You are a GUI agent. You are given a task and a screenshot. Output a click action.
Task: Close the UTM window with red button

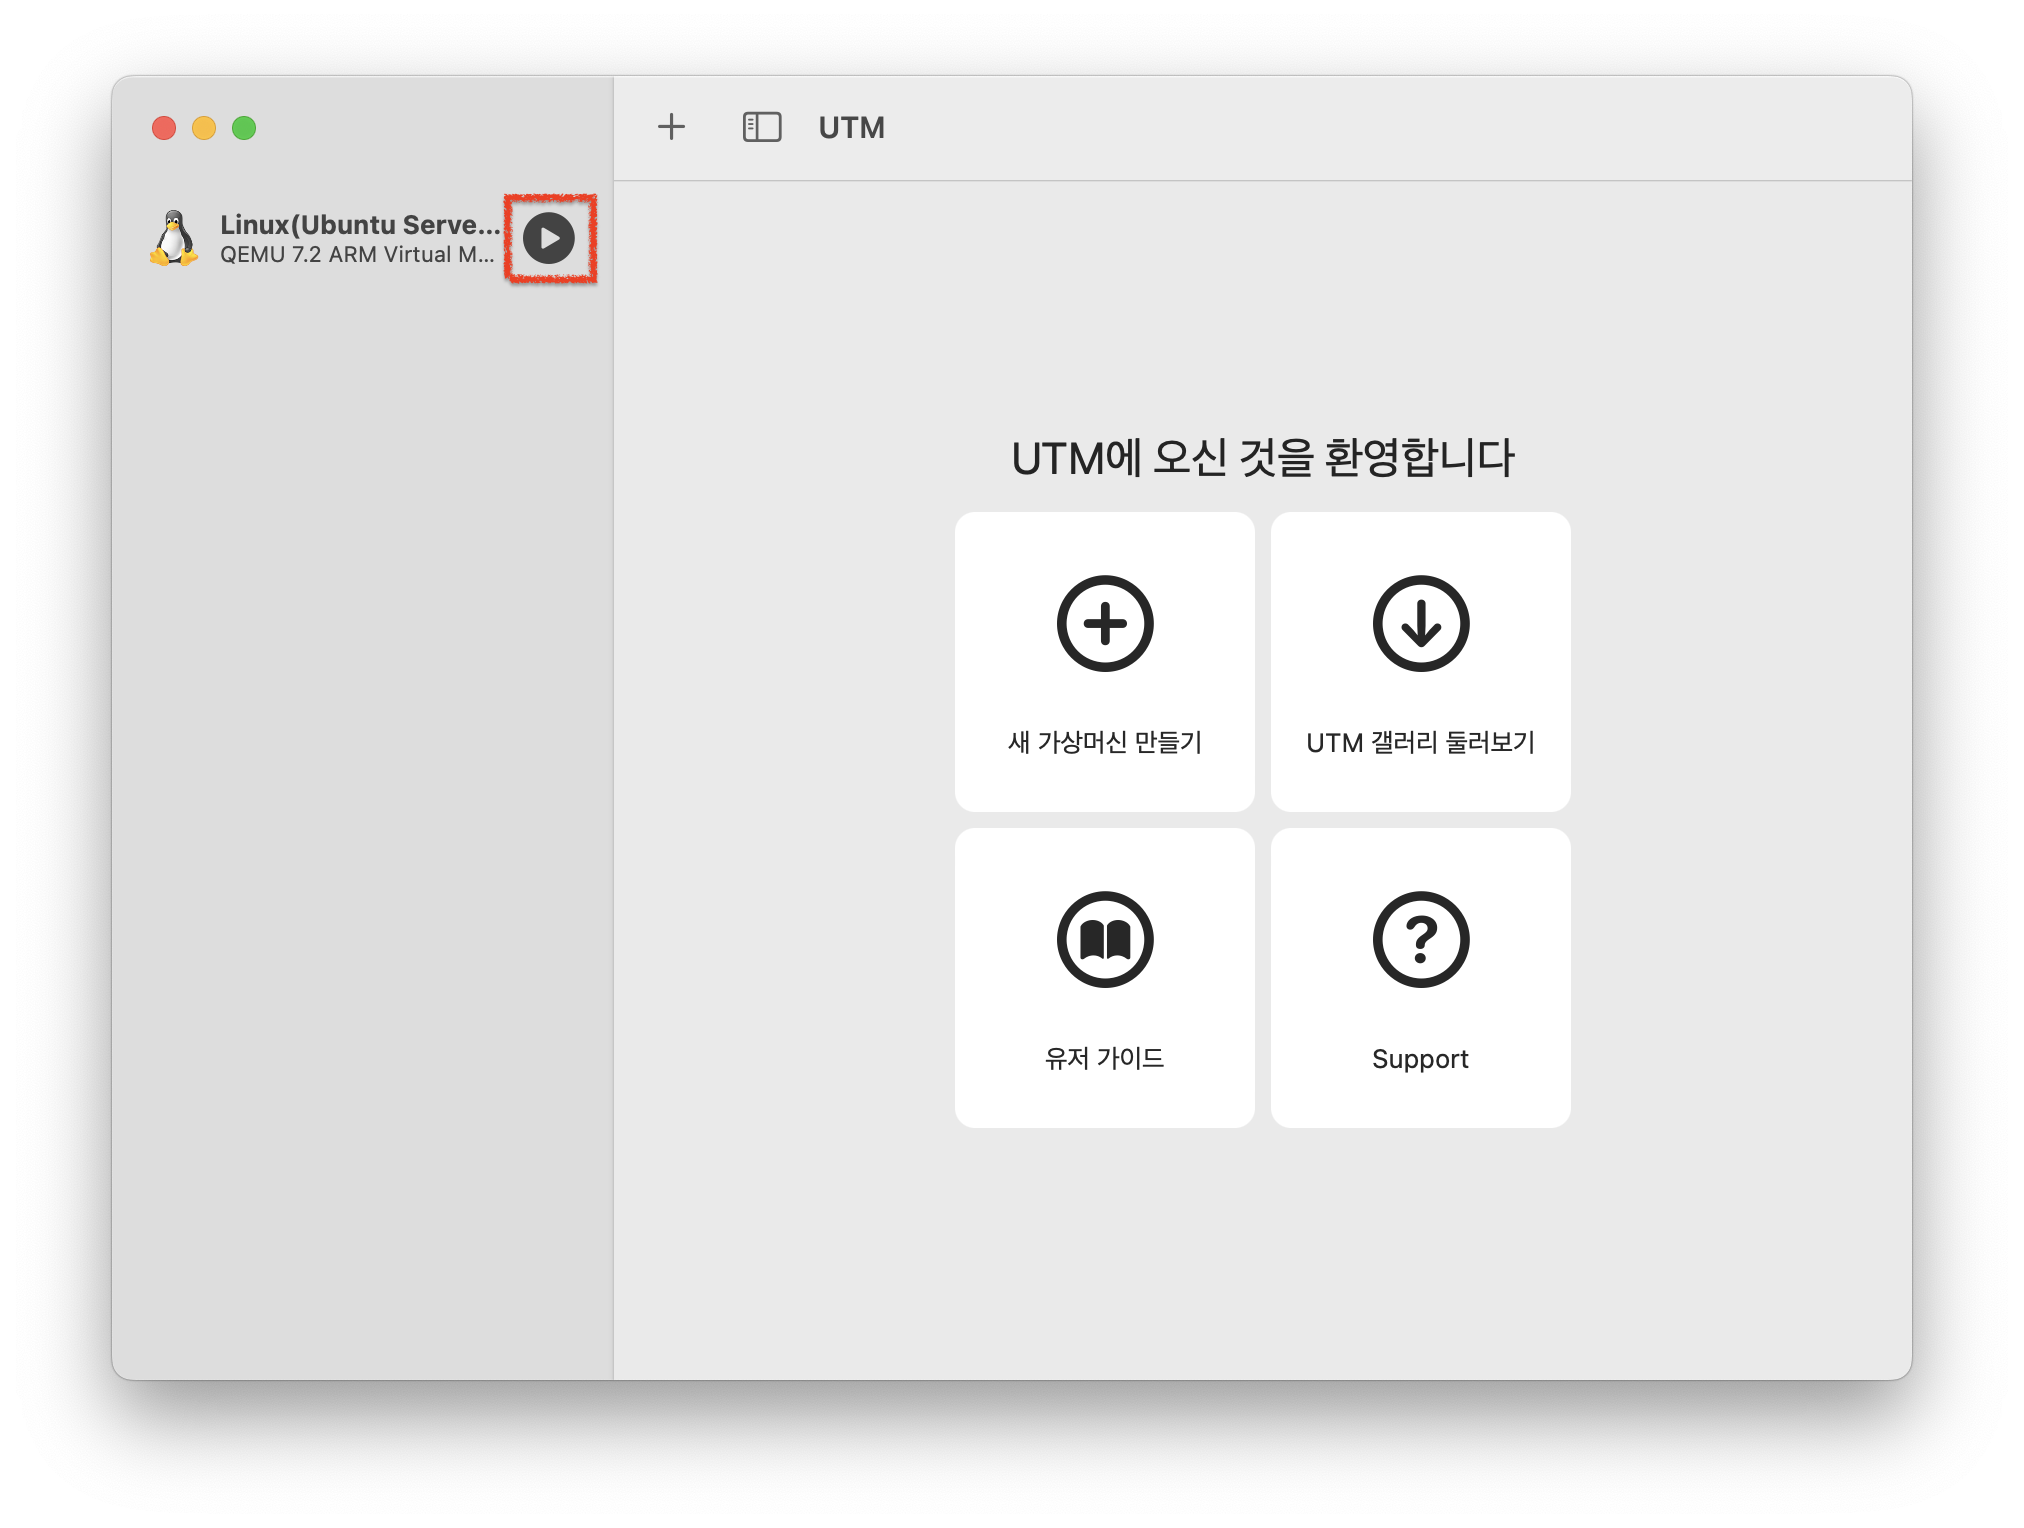164,128
